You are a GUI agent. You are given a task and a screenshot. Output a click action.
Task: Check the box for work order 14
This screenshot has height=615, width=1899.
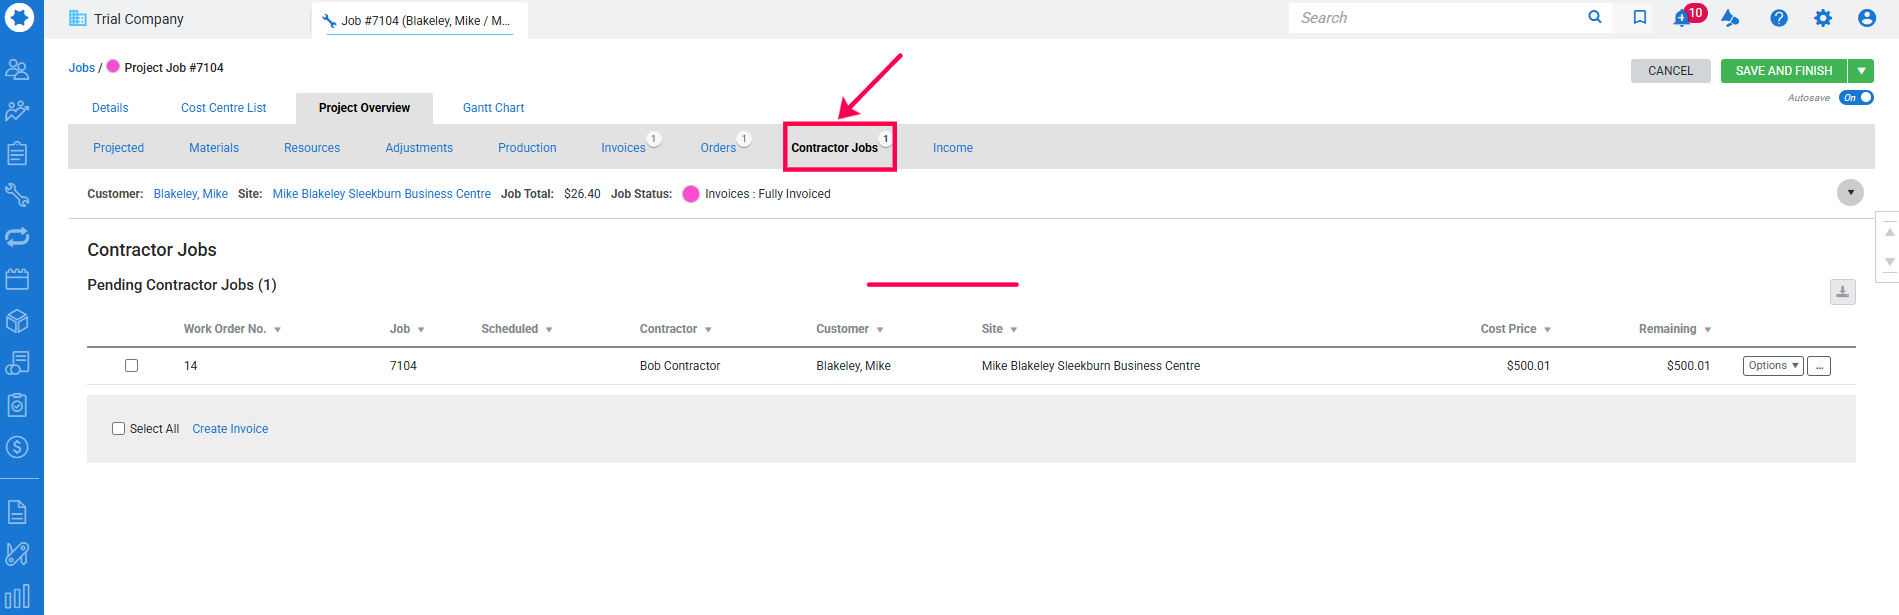(x=131, y=366)
